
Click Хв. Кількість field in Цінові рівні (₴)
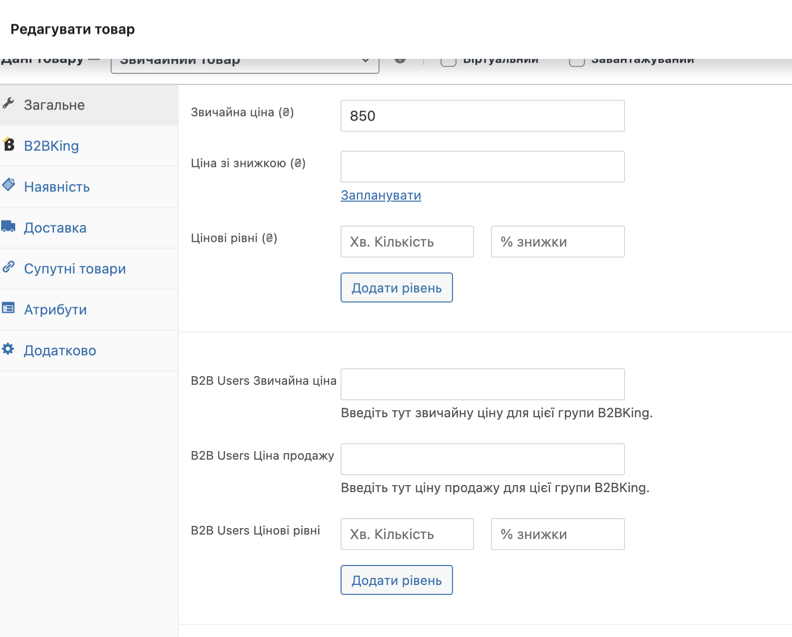click(407, 242)
